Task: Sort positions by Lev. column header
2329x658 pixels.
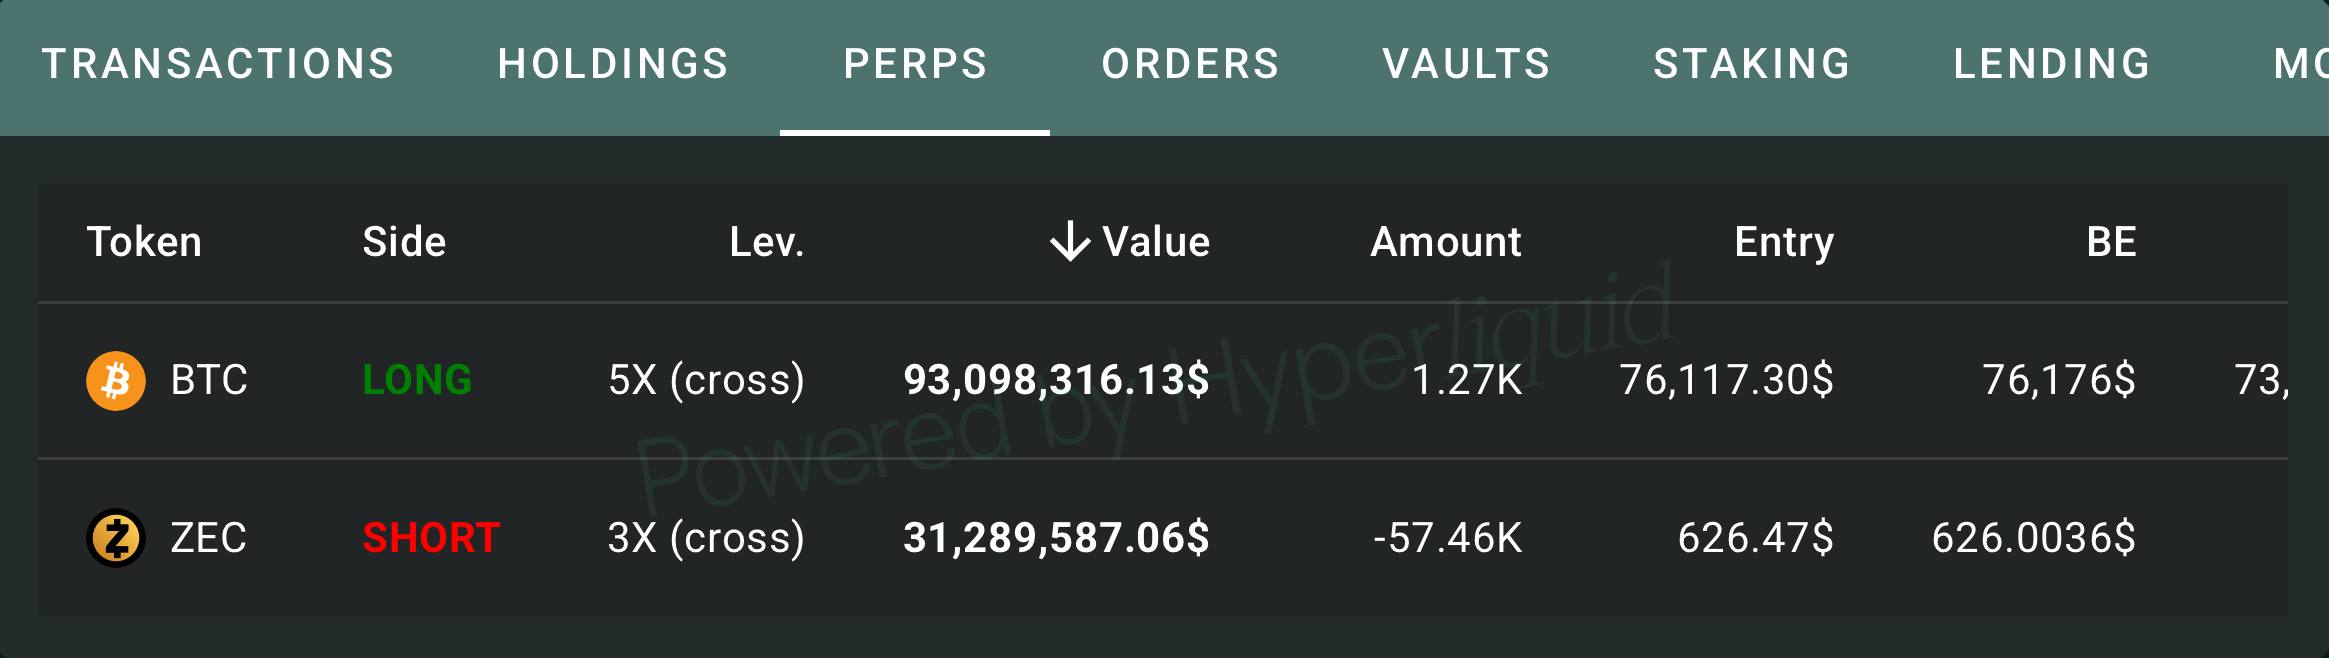Action: click(767, 242)
